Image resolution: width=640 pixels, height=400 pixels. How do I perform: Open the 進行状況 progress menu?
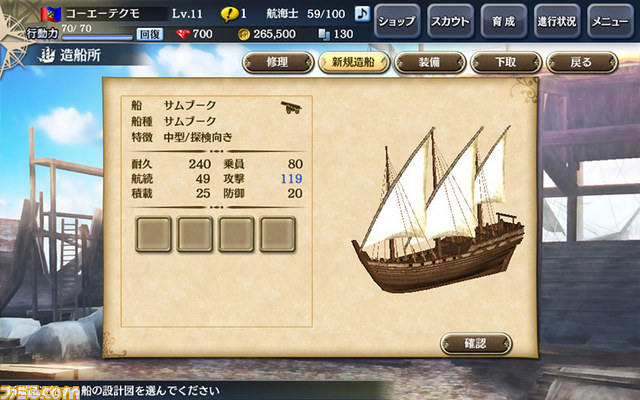(557, 21)
